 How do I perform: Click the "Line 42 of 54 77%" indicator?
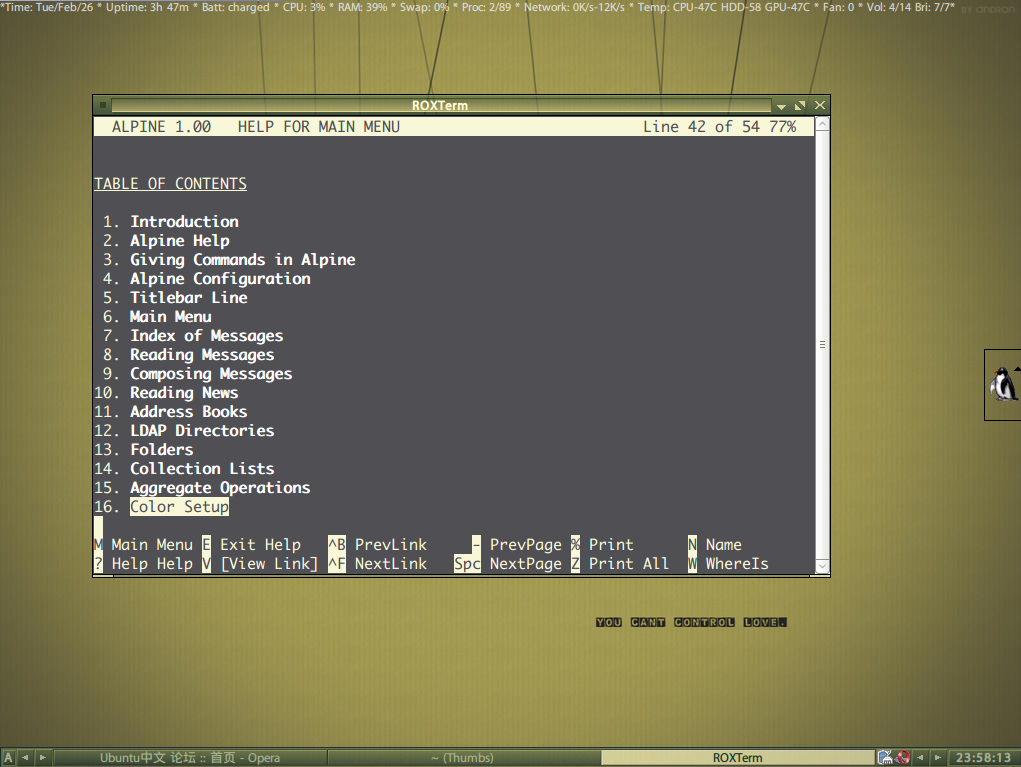[720, 126]
